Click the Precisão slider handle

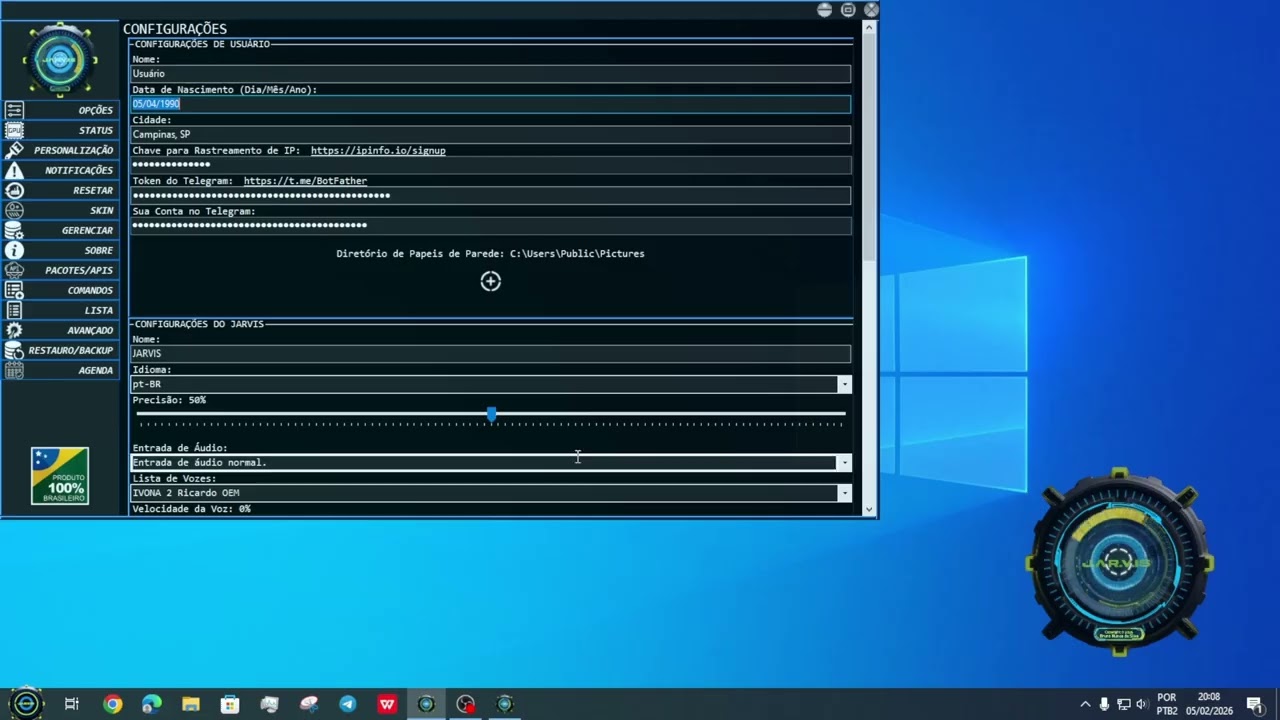click(x=491, y=414)
